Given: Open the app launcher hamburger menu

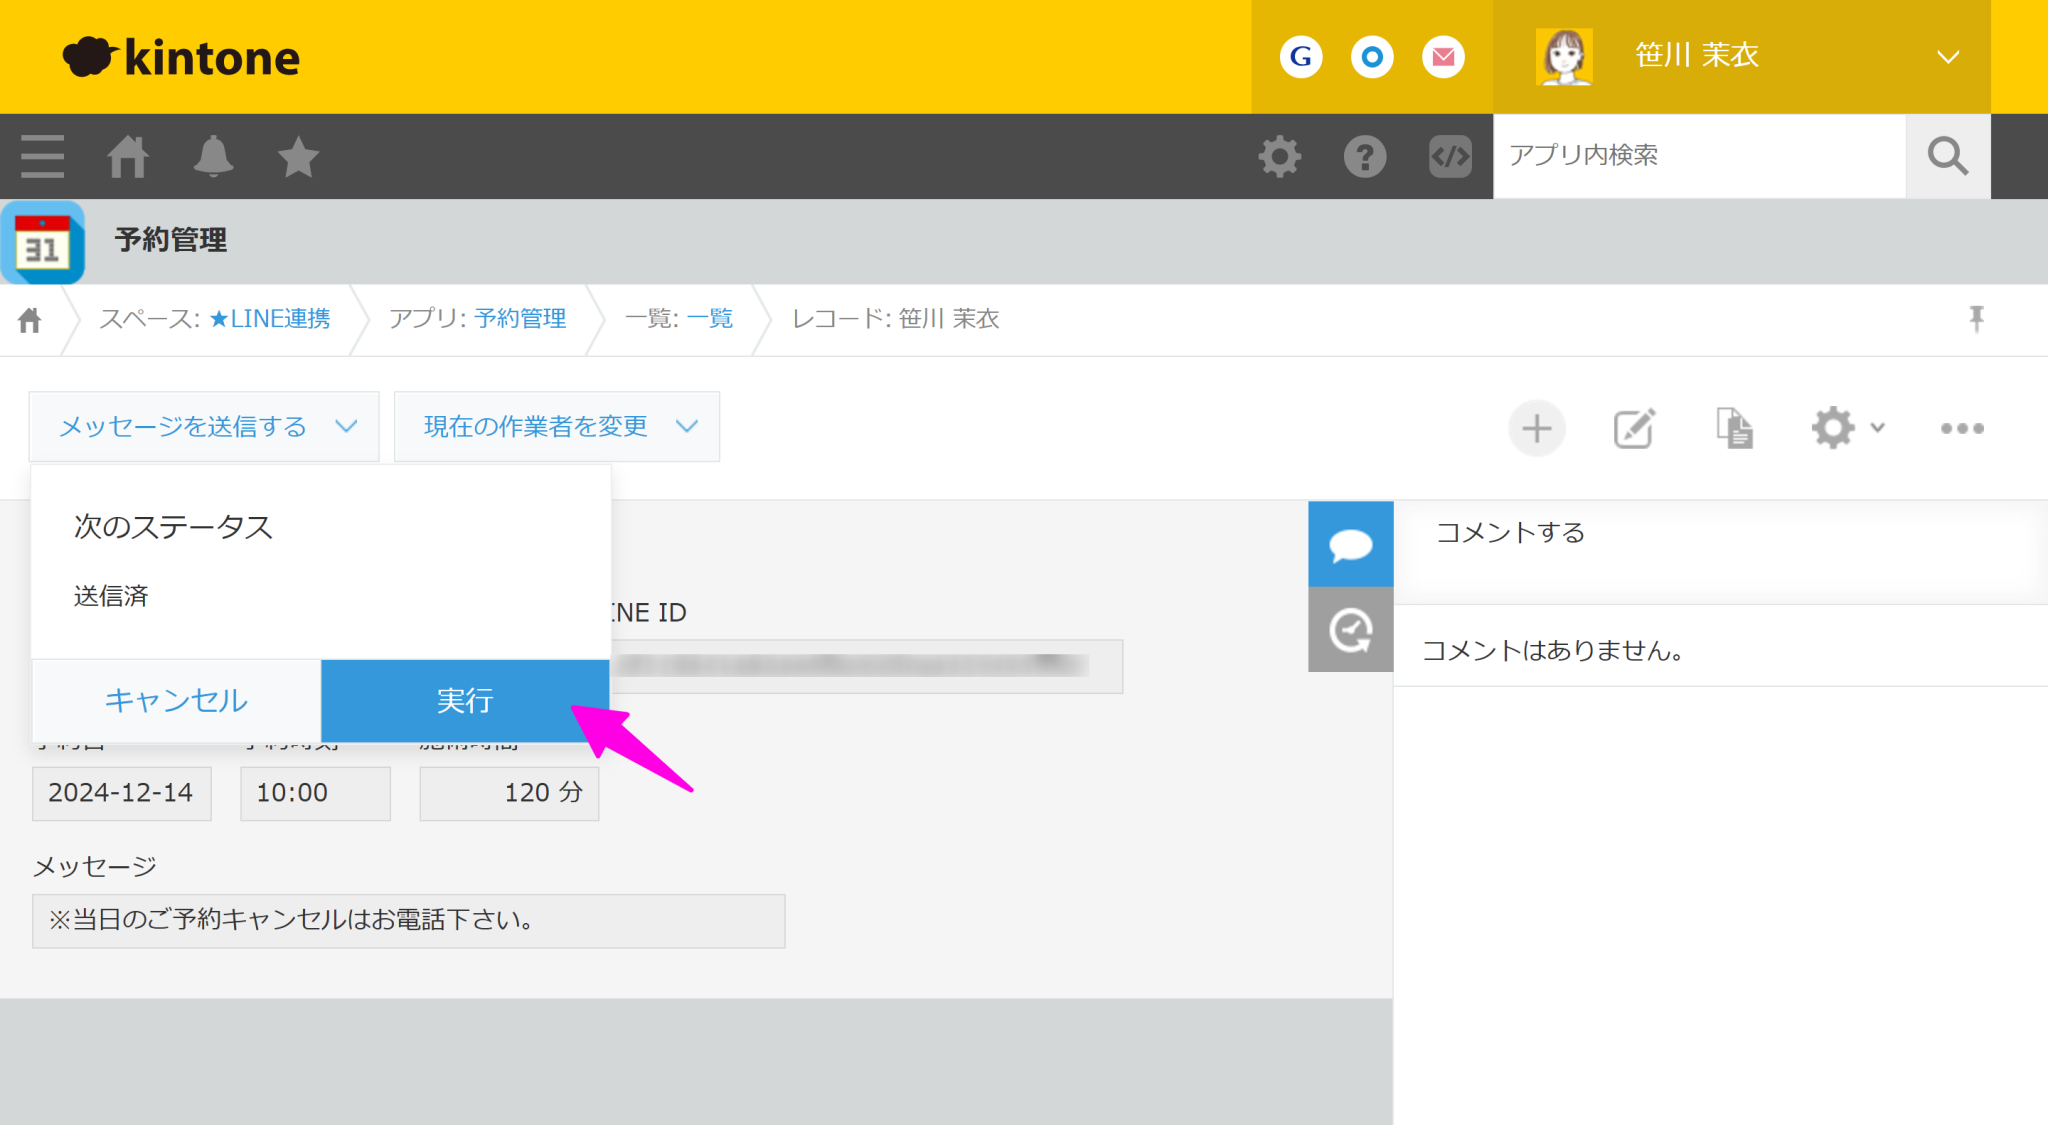Looking at the screenshot, I should tap(41, 156).
